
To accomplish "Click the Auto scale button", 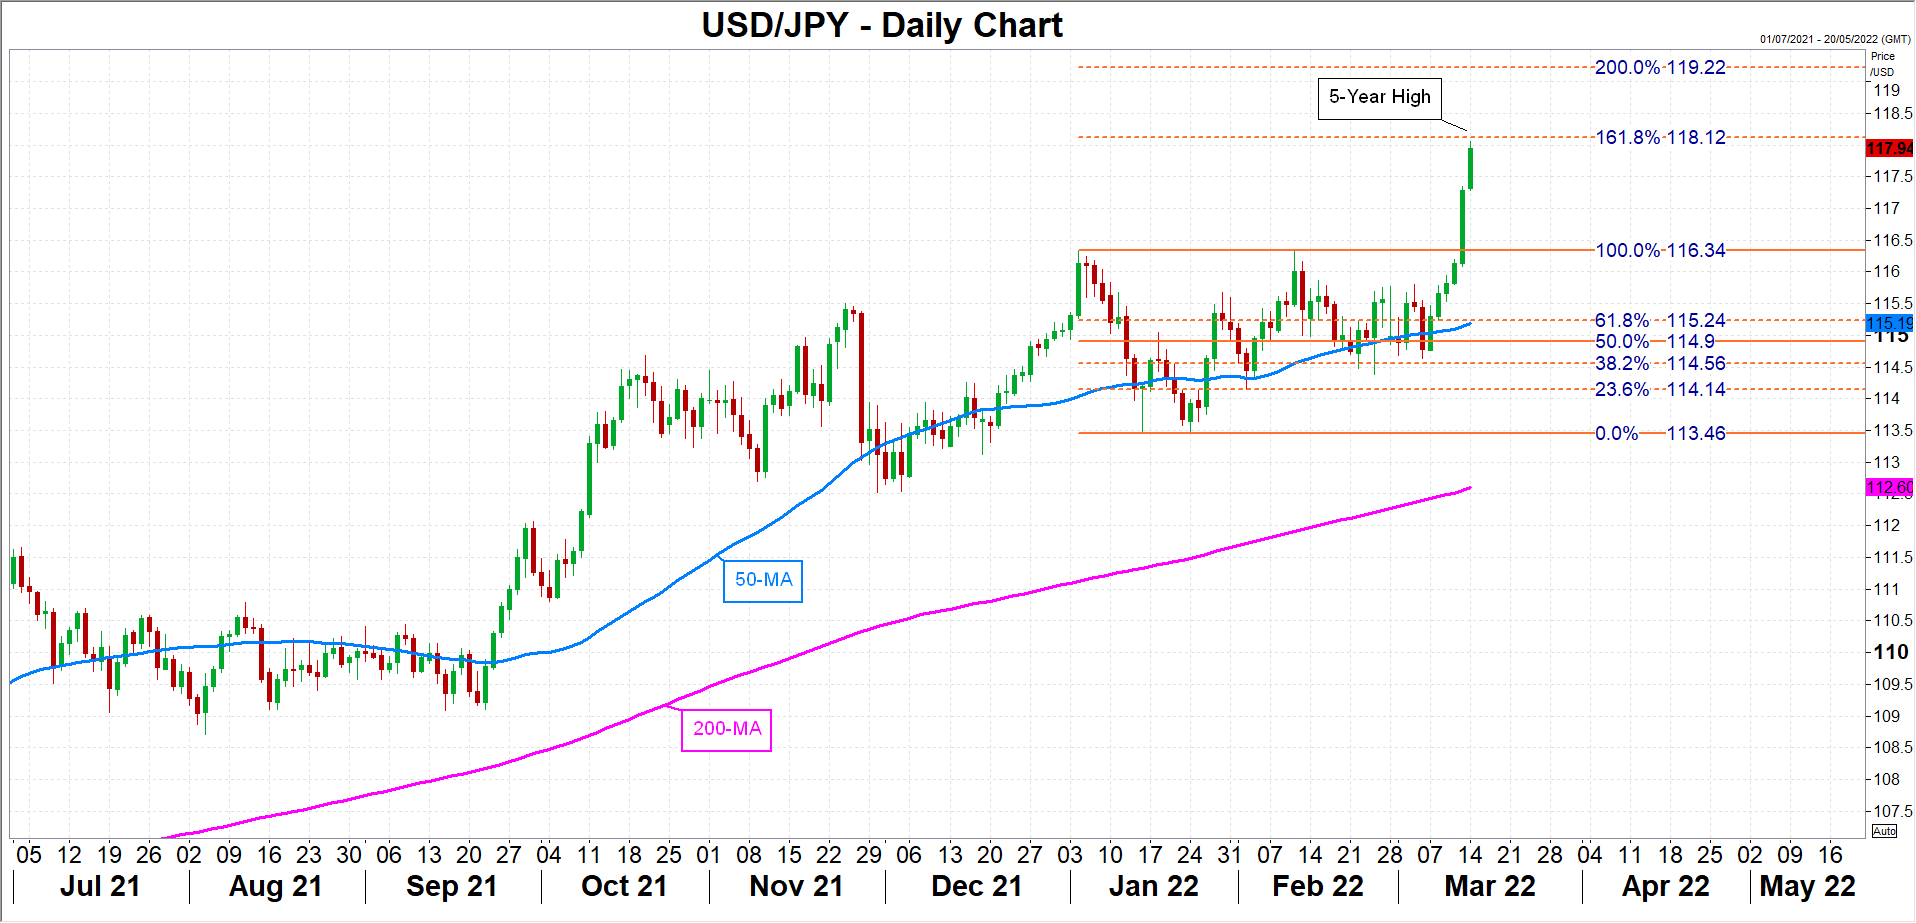I will [x=1884, y=831].
